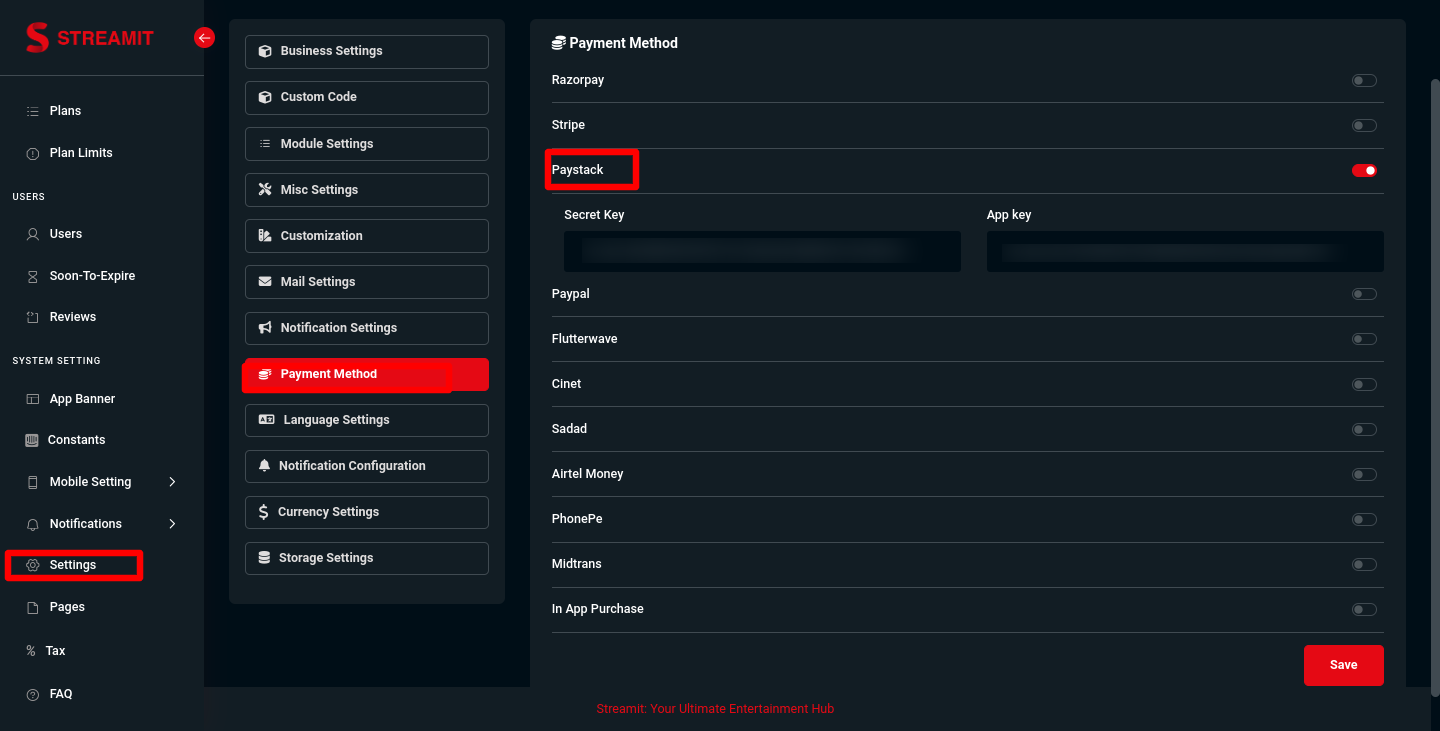Enable the Paypal toggle
Viewport: 1440px width, 731px height.
tap(1364, 294)
